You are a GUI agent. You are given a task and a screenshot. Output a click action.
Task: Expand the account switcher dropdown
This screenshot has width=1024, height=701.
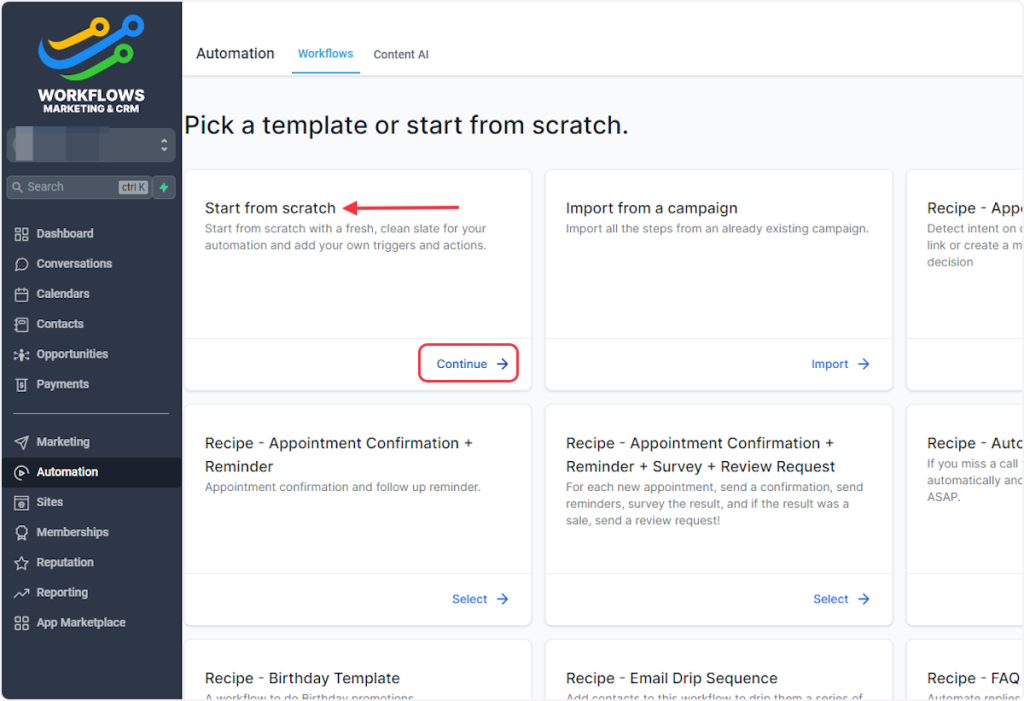pyautogui.click(x=163, y=146)
